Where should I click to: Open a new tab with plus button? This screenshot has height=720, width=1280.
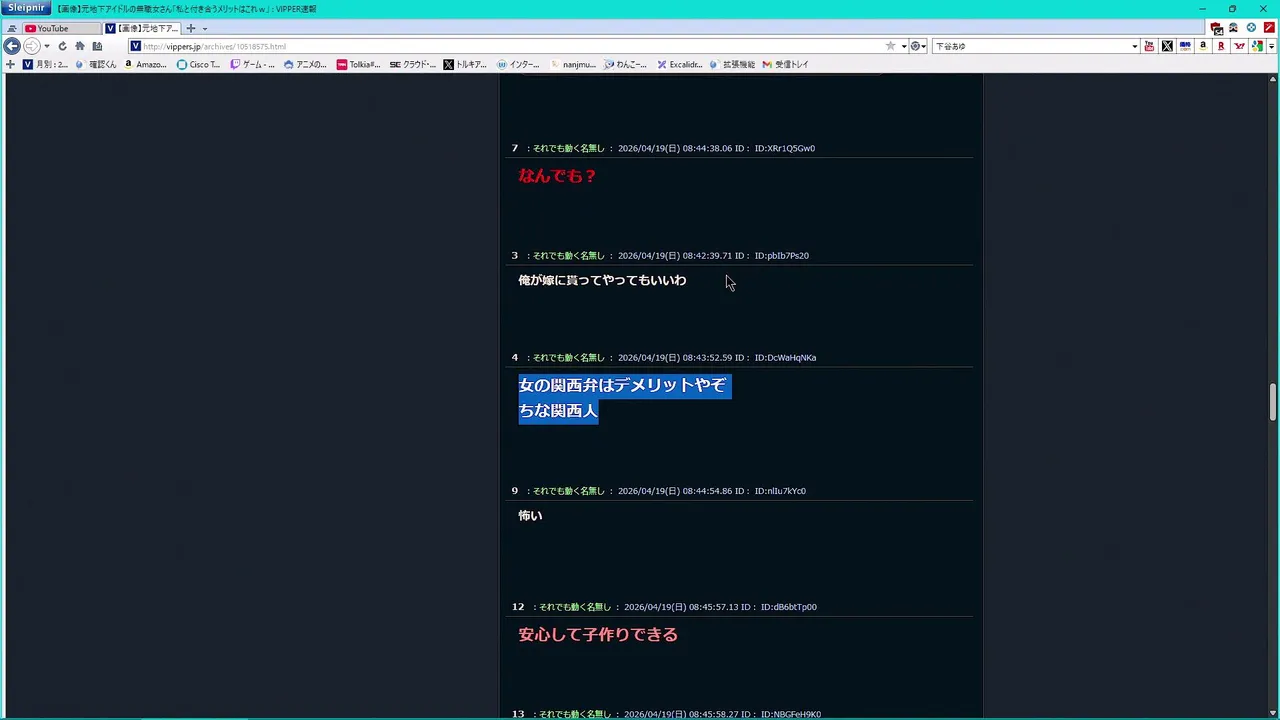[x=191, y=28]
